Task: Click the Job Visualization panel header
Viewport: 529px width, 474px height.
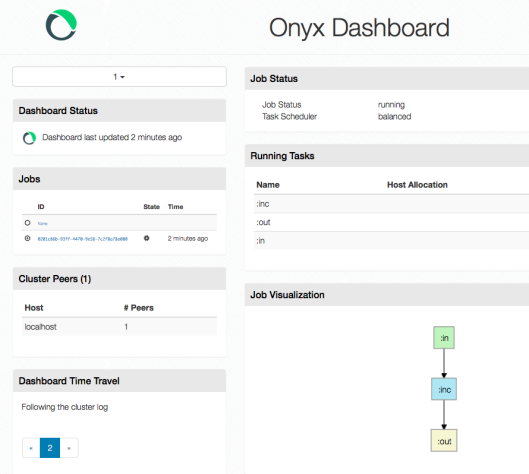Action: (x=387, y=295)
